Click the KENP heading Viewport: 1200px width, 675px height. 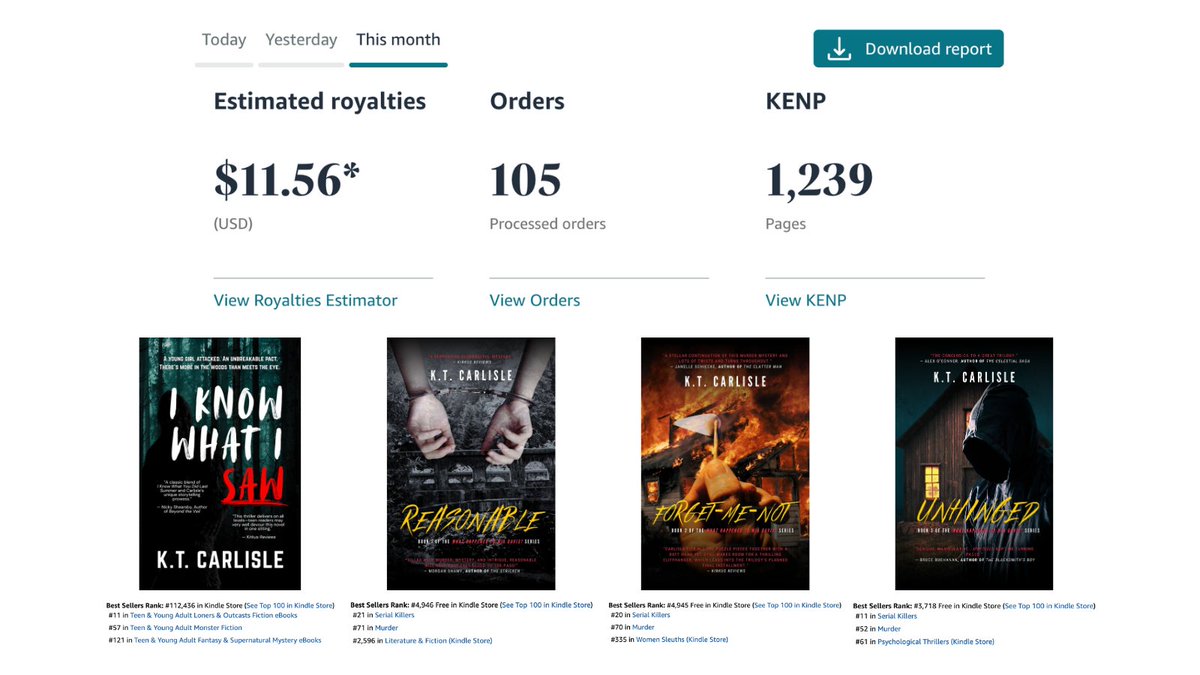[795, 101]
